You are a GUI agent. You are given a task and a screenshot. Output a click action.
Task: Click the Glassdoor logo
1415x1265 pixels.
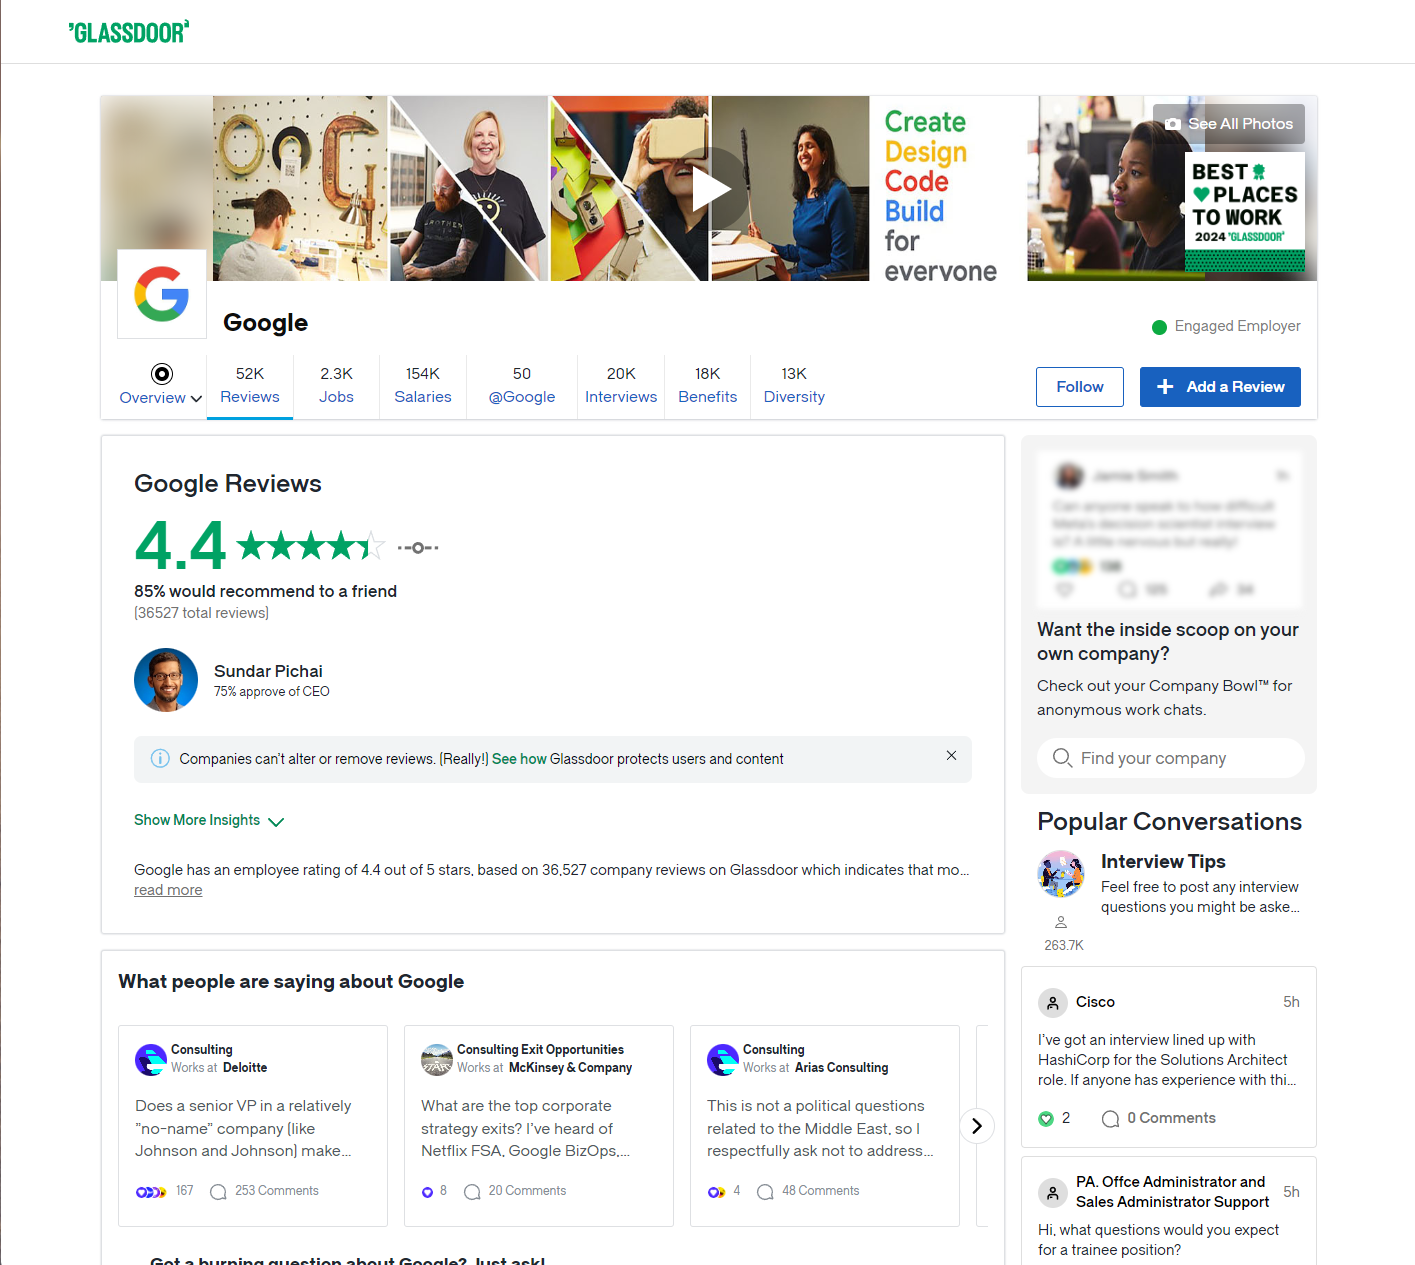coord(129,32)
